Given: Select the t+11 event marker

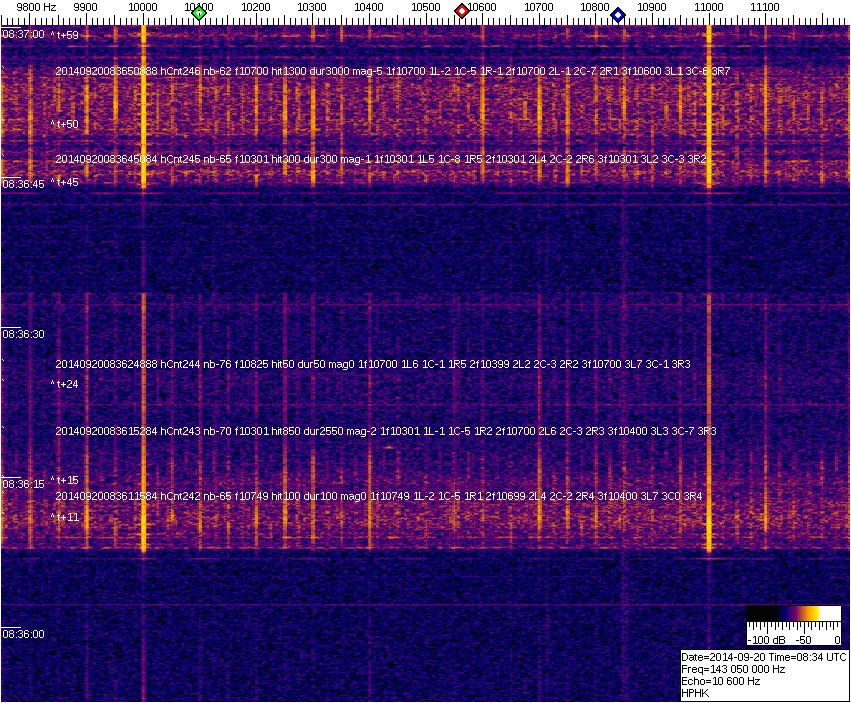Looking at the screenshot, I should coord(67,517).
